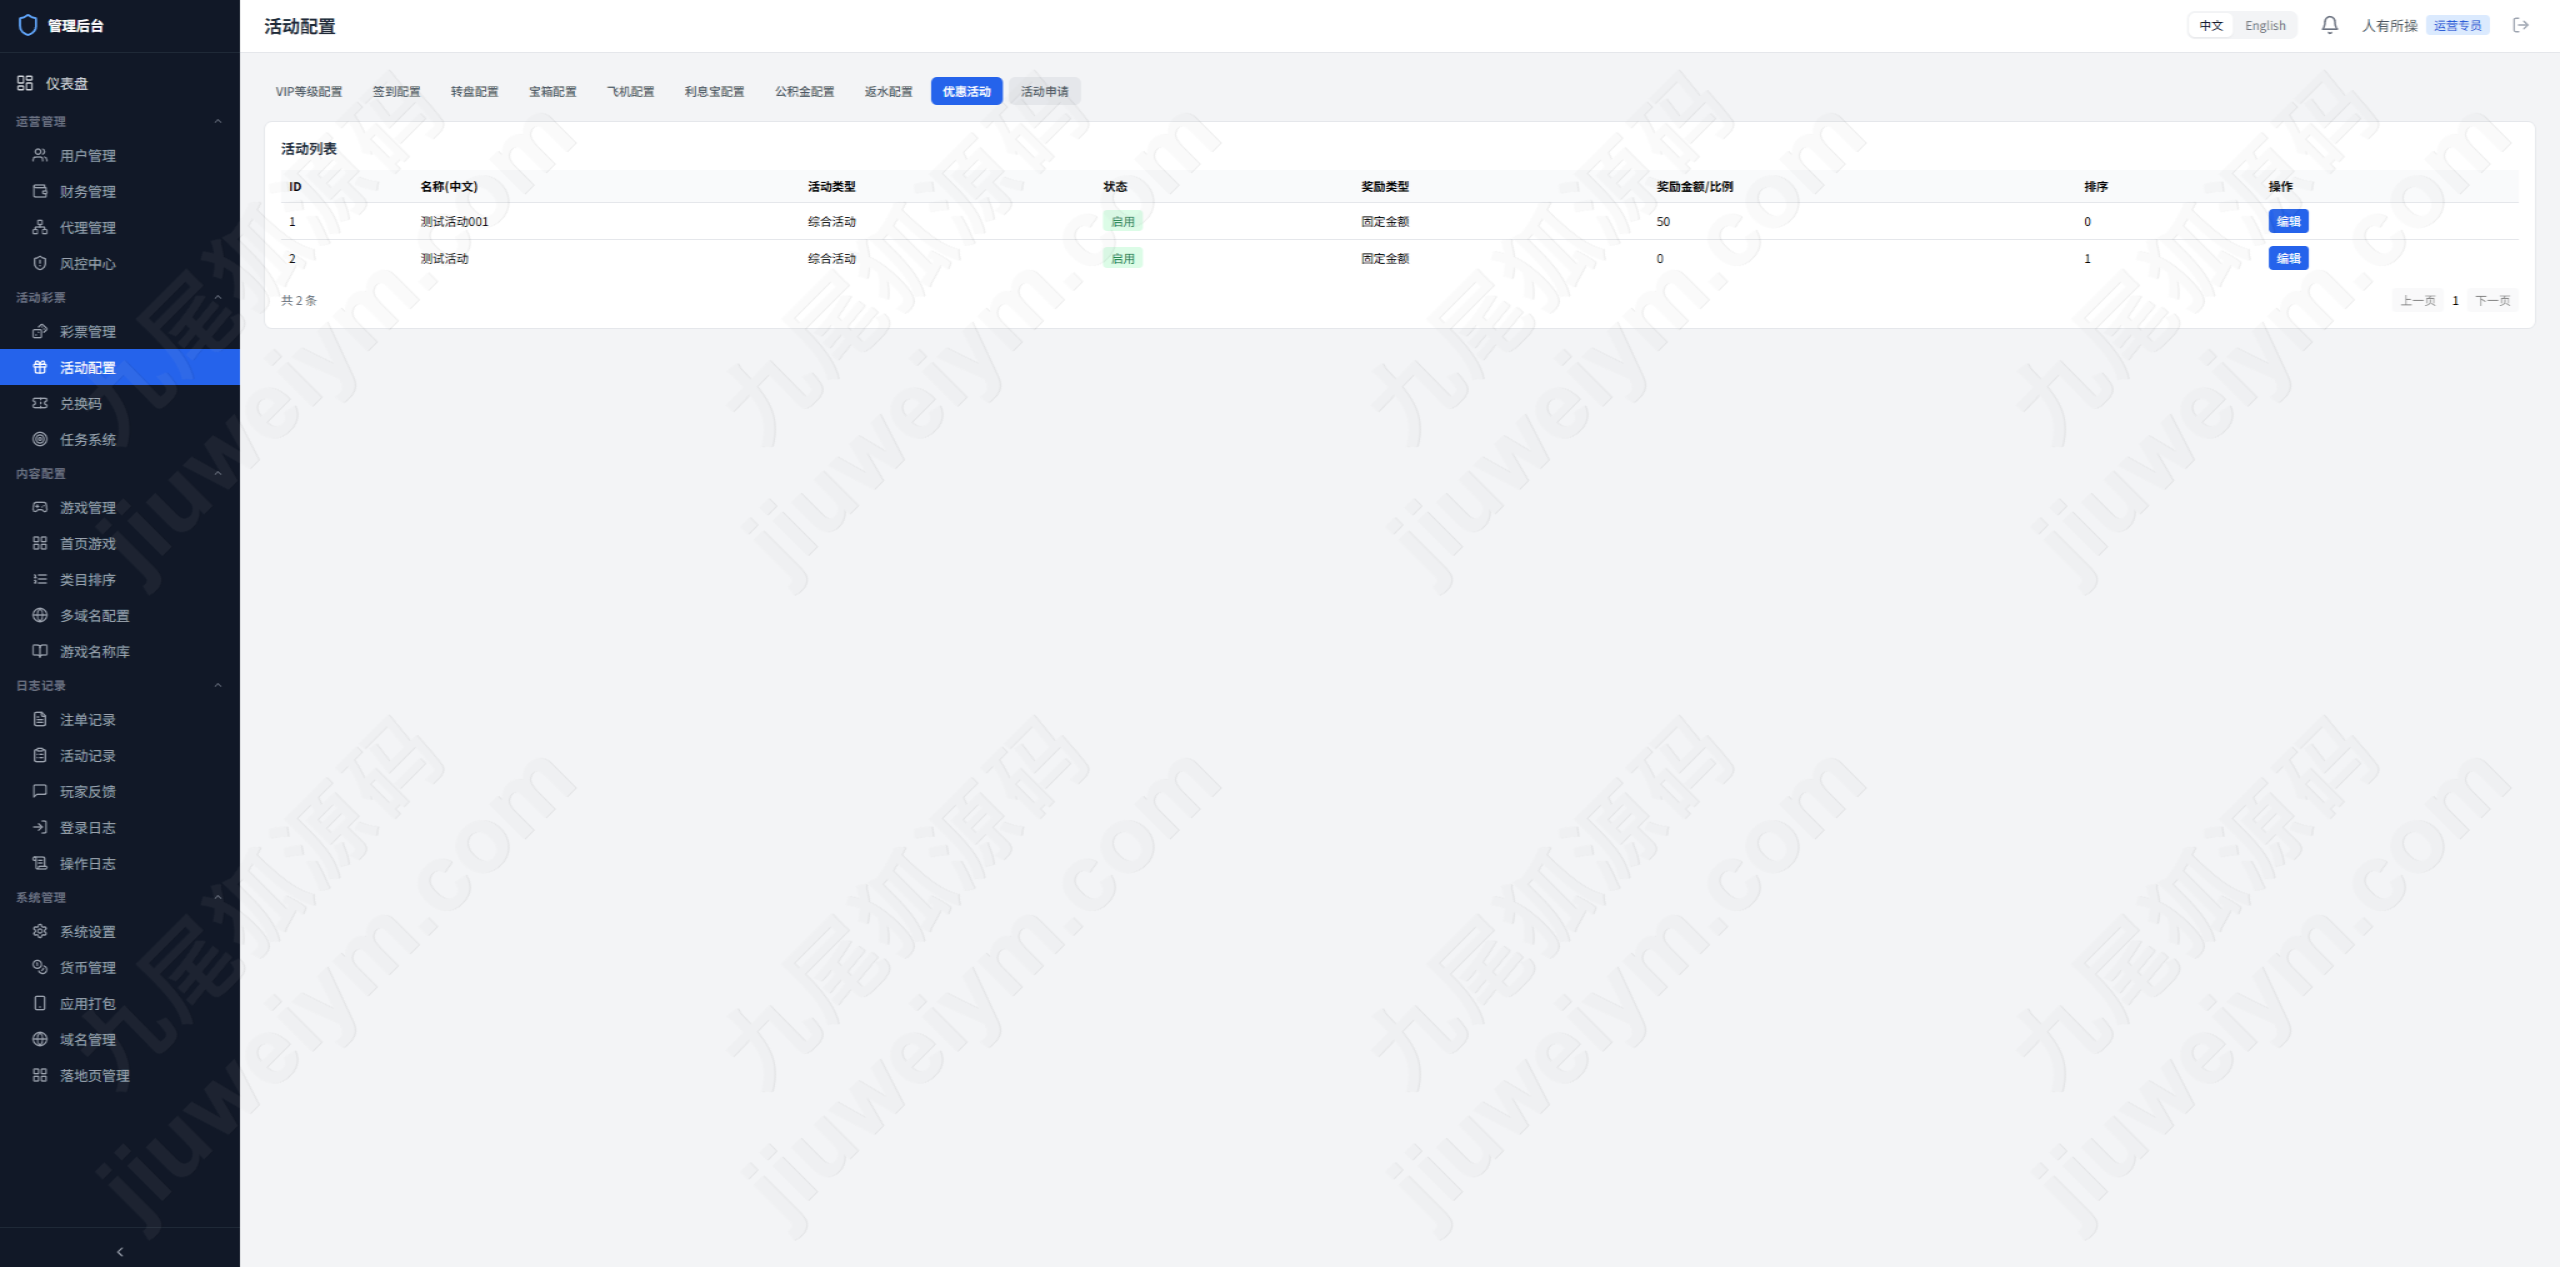Screen dimensions: 2560x1267
Task: Switch language to English
Action: coord(2265,26)
